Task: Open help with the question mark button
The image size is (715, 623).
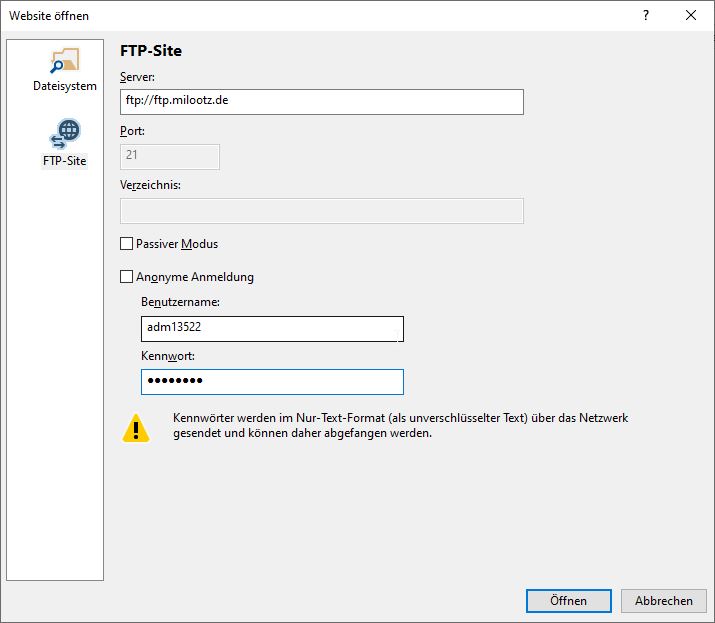Action: click(645, 15)
